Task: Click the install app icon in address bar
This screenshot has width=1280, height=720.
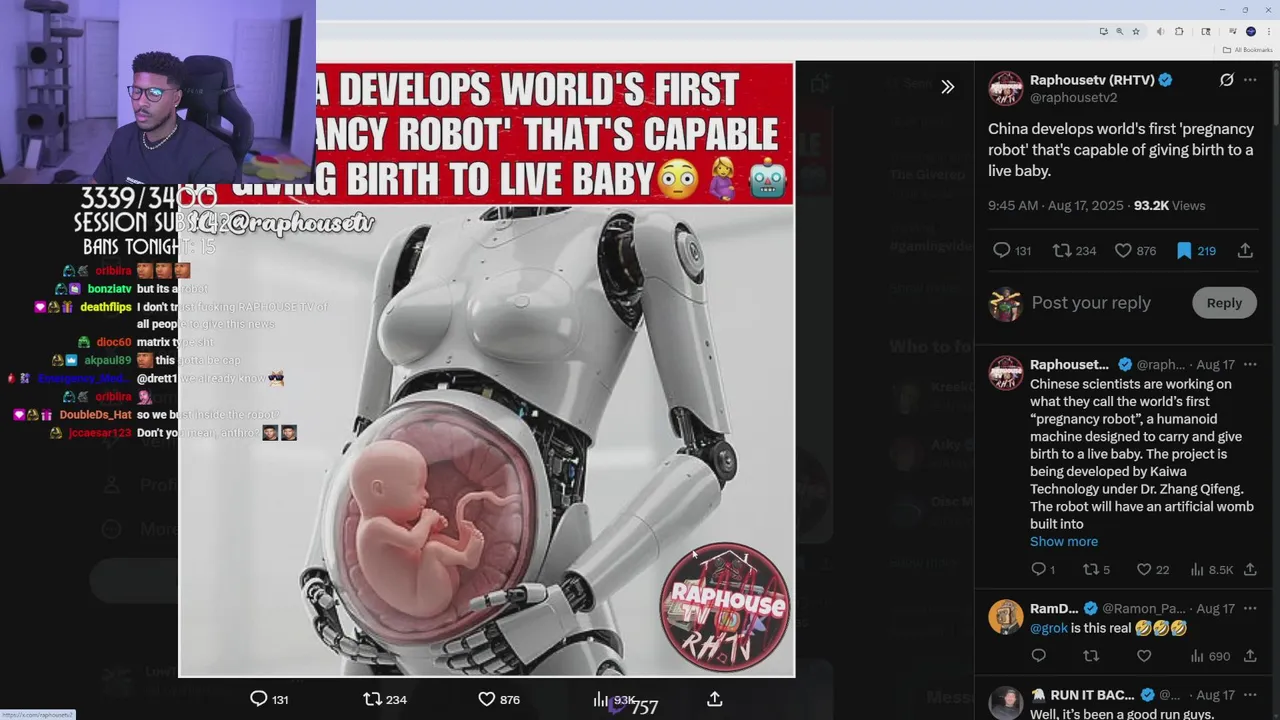Action: point(1103,32)
